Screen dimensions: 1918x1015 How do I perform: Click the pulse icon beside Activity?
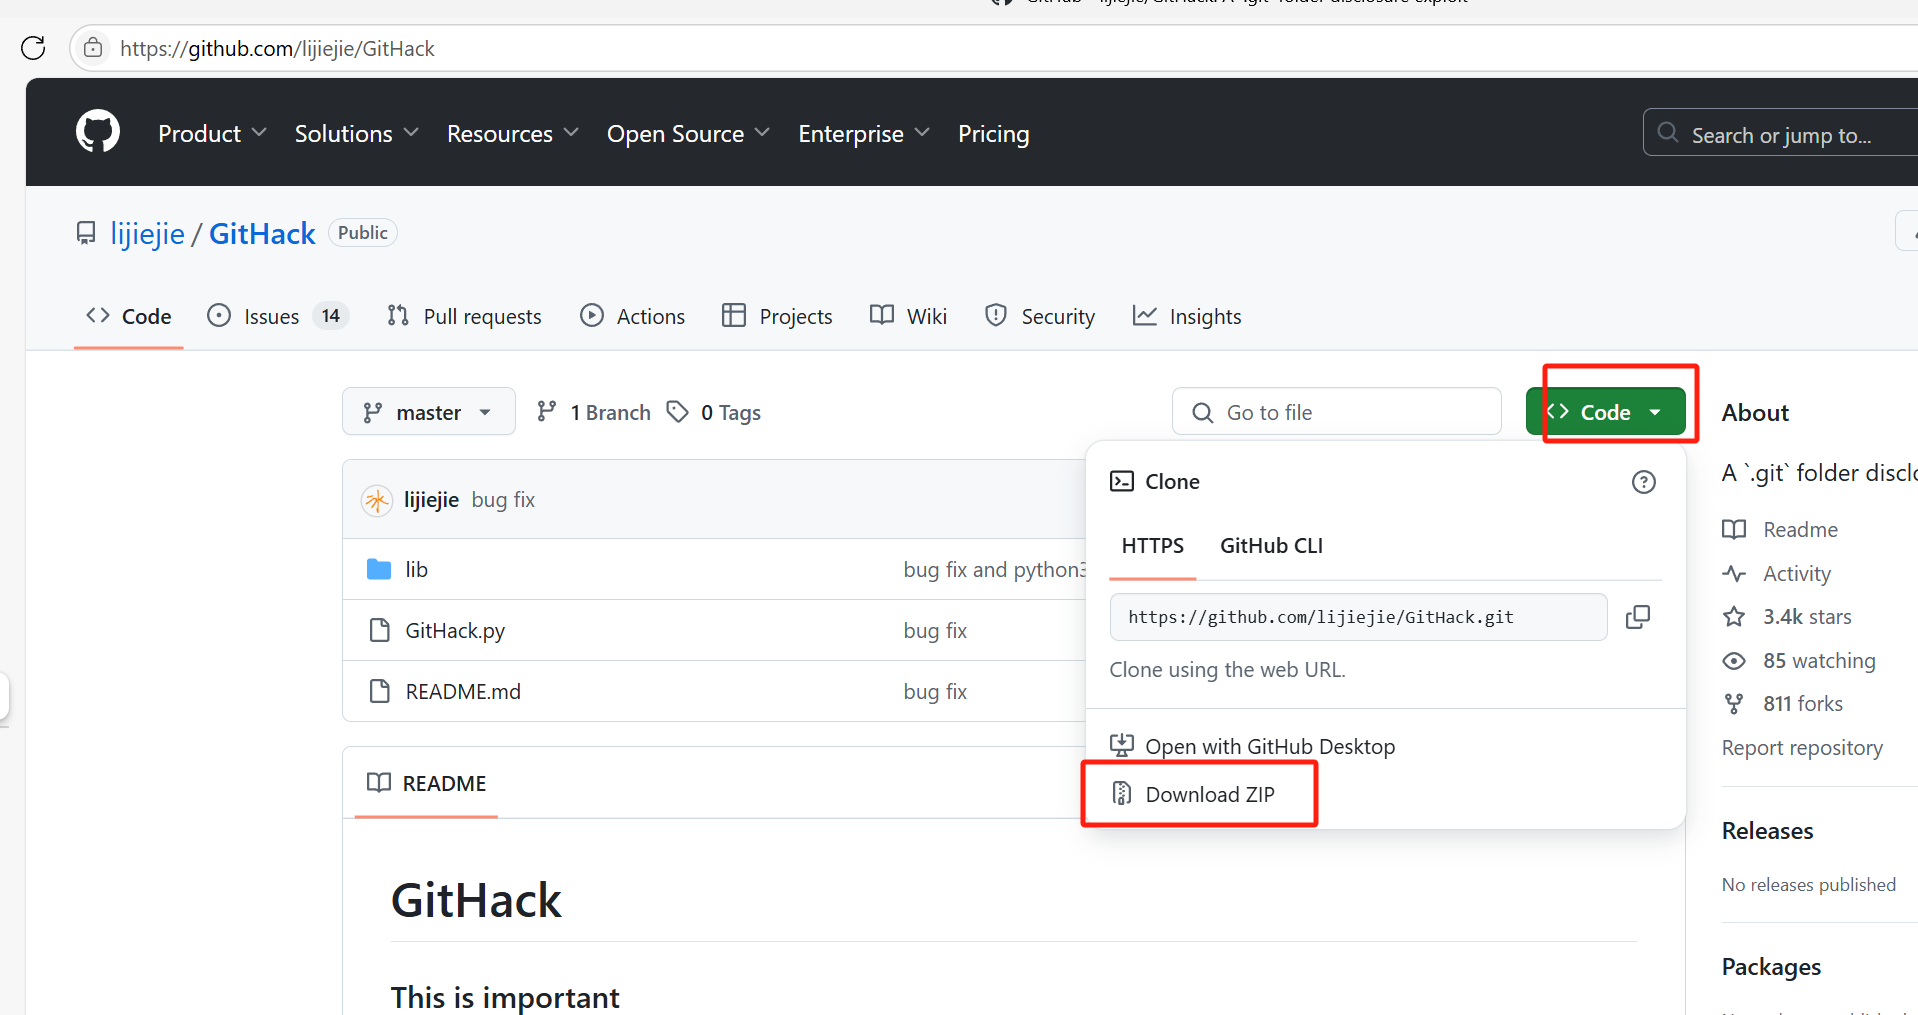point(1734,573)
